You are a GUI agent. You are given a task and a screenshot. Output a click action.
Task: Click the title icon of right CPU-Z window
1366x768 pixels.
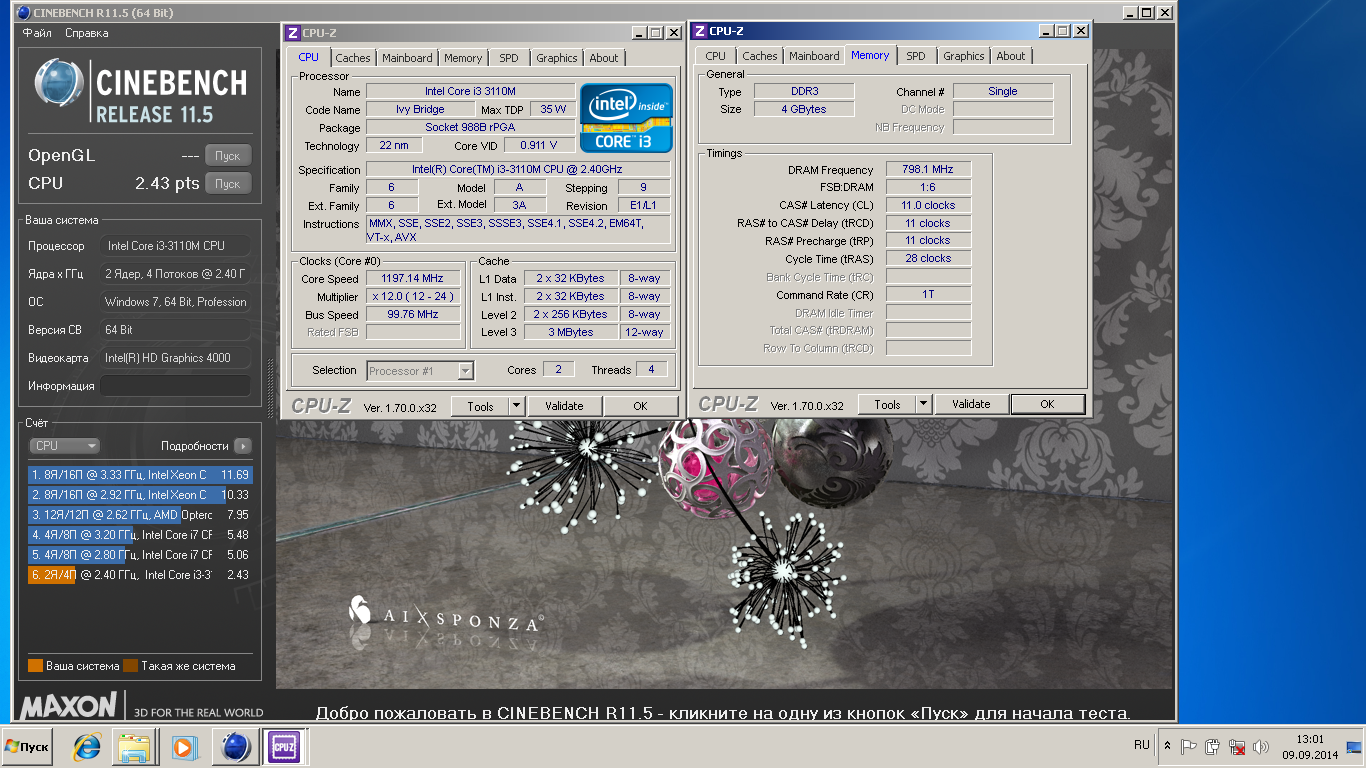(699, 31)
